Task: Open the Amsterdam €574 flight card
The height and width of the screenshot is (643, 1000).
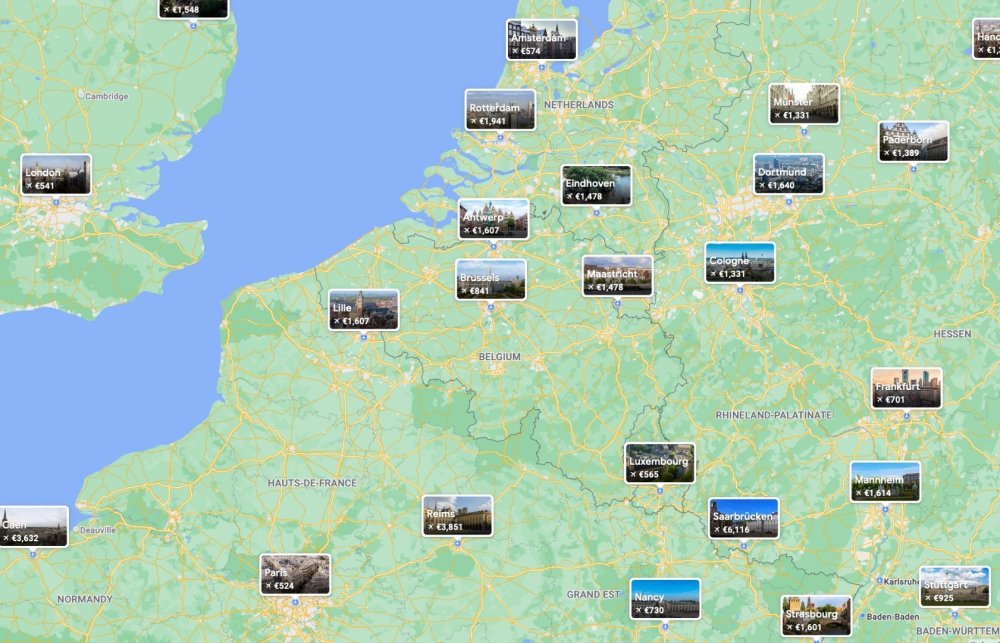Action: tap(542, 40)
